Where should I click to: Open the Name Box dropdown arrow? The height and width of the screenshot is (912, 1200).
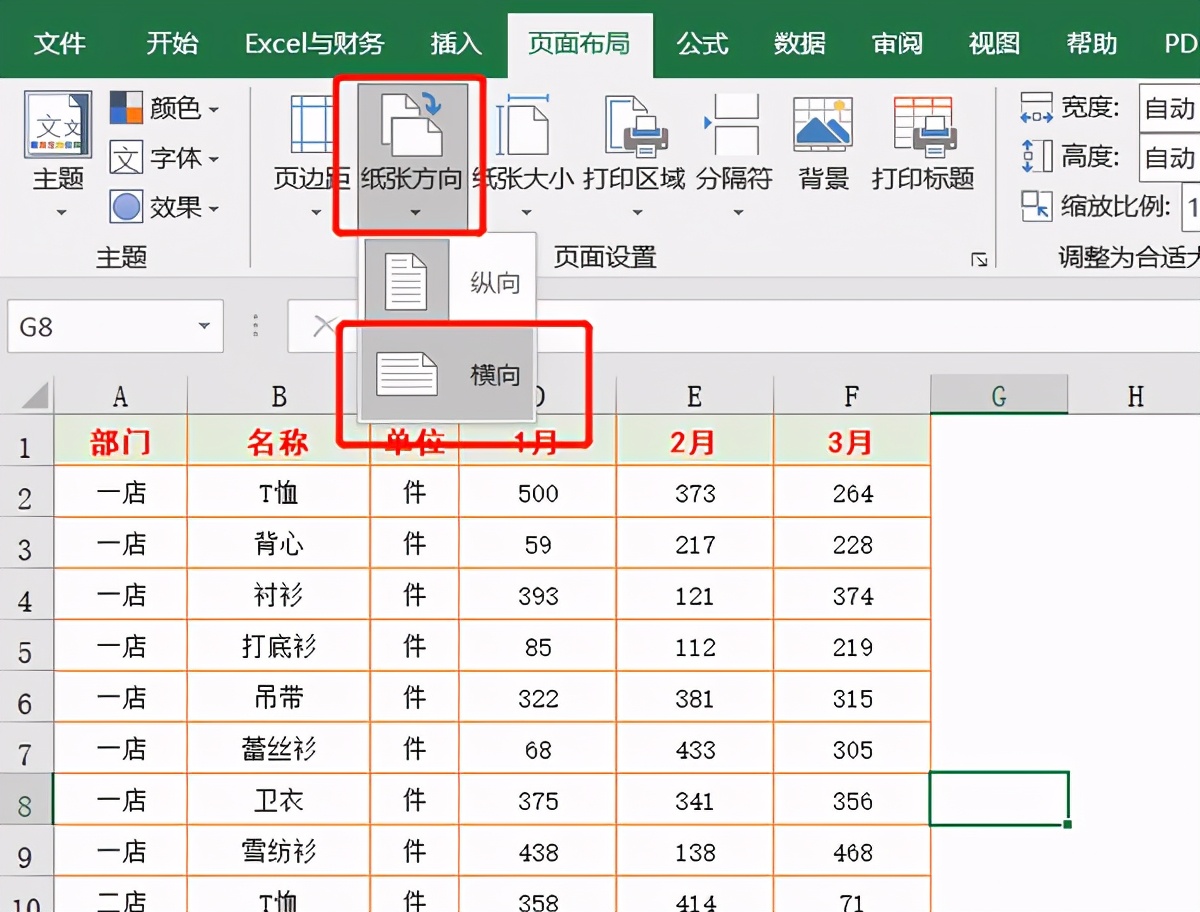(x=205, y=326)
